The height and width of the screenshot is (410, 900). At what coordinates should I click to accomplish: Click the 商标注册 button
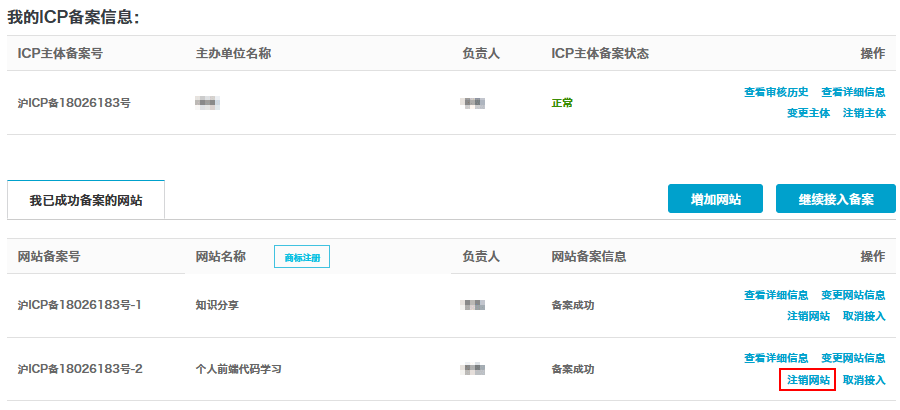click(x=302, y=257)
